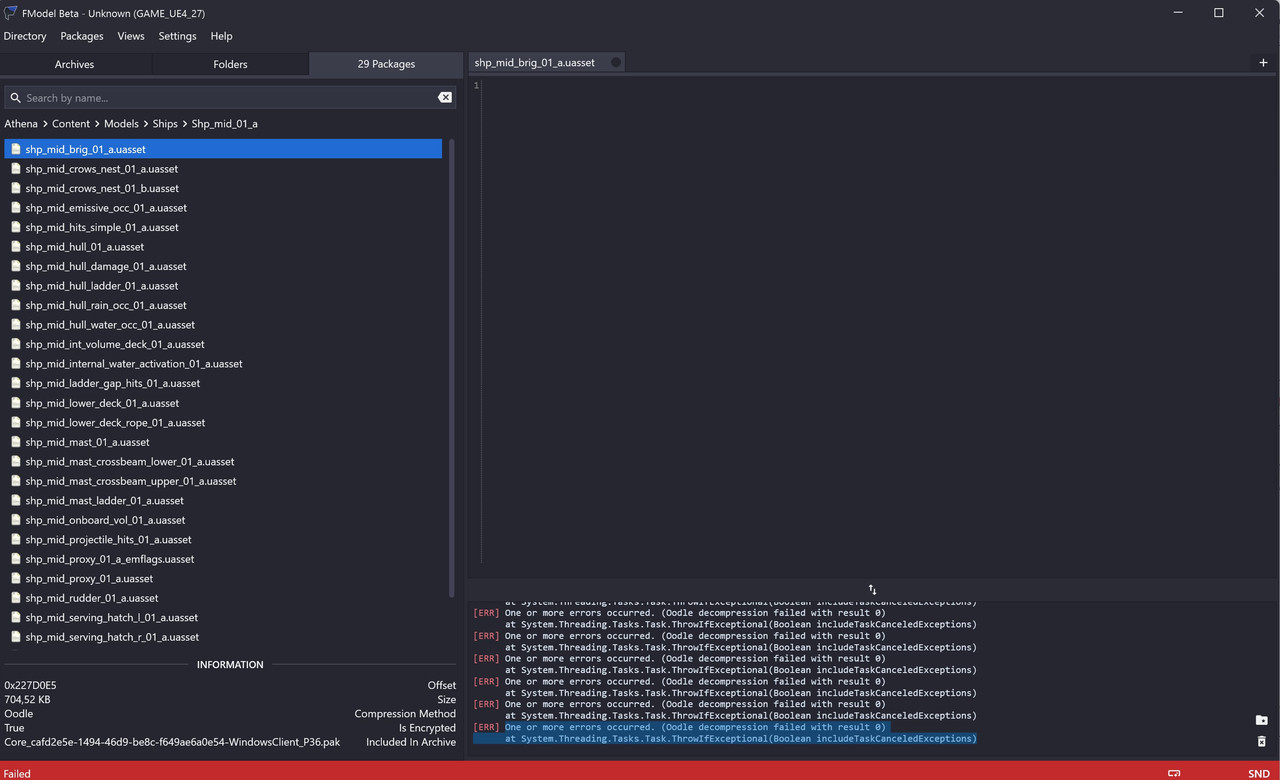Select shp_mid_mast_01_a.uasset
Image resolution: width=1280 pixels, height=780 pixels.
pyautogui.click(x=223, y=442)
